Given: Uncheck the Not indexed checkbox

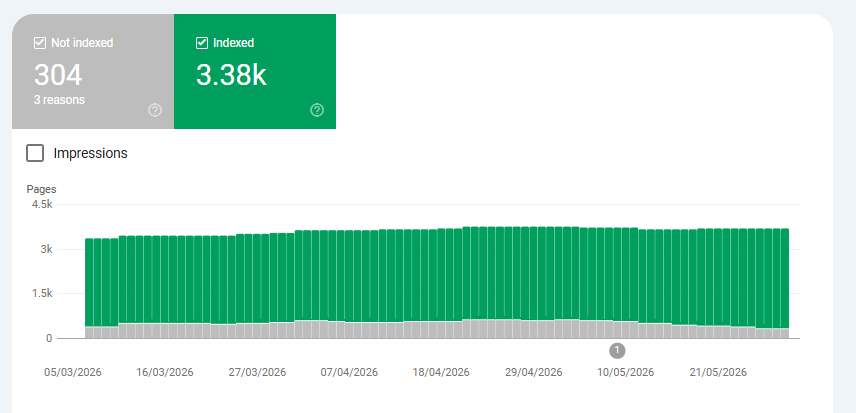Looking at the screenshot, I should click(x=40, y=43).
